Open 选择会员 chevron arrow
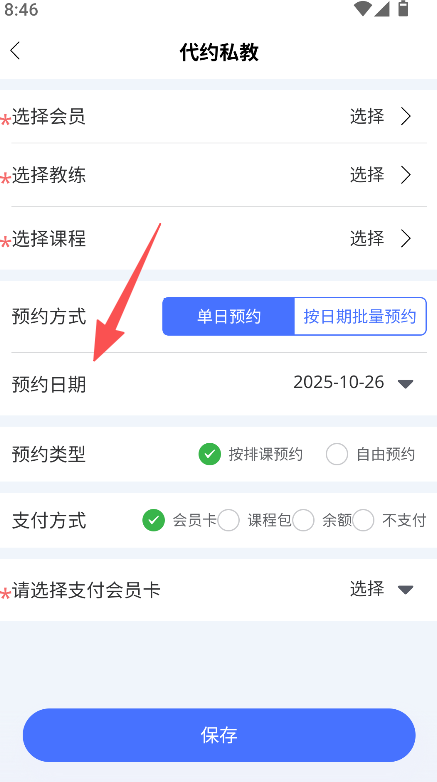 406,117
